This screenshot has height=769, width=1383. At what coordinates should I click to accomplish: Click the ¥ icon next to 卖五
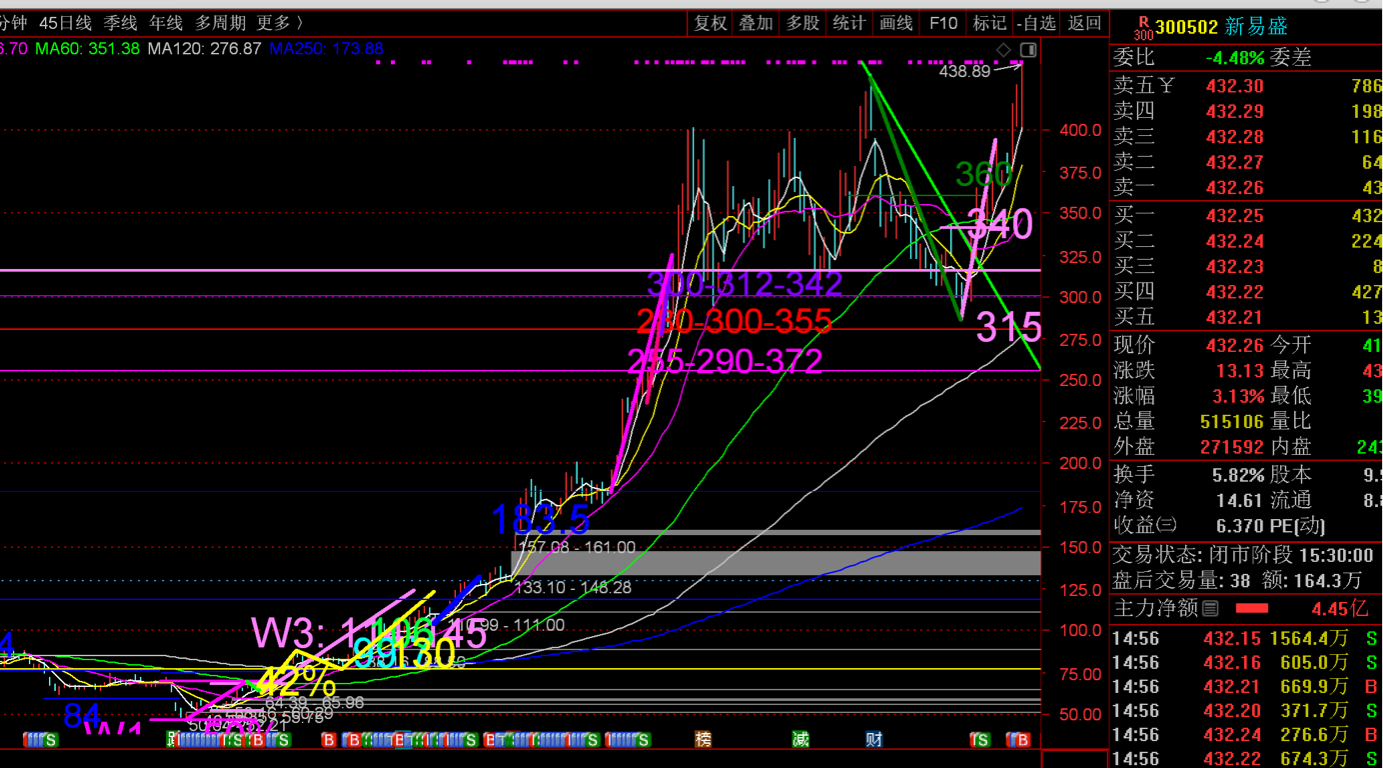(1167, 86)
